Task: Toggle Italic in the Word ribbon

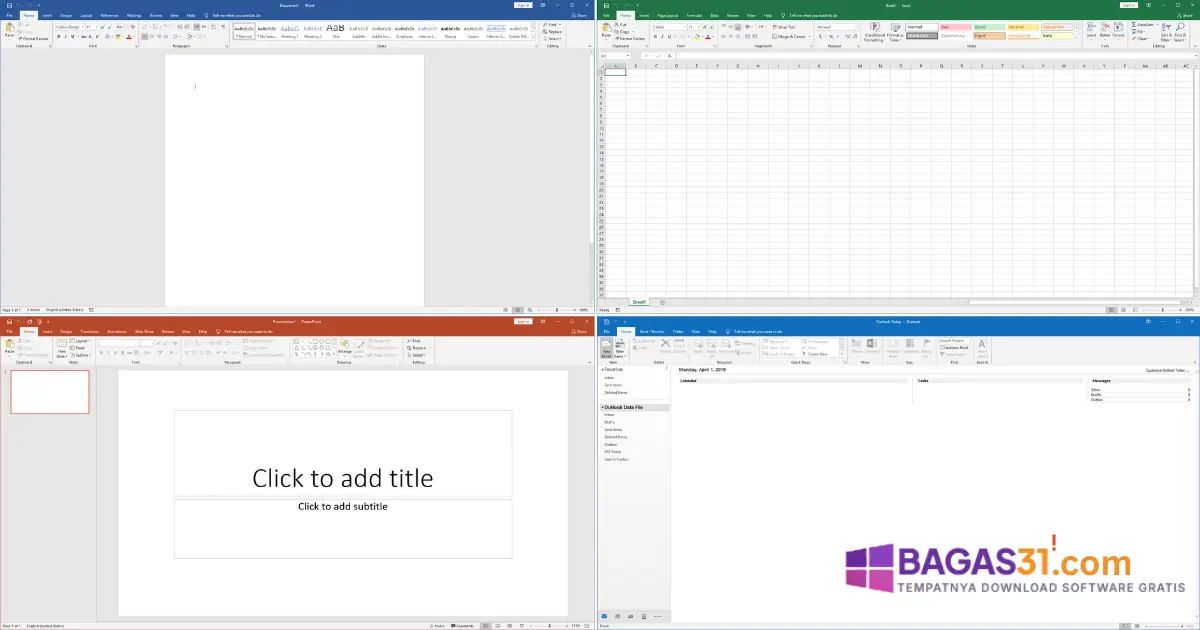Action: point(65,36)
